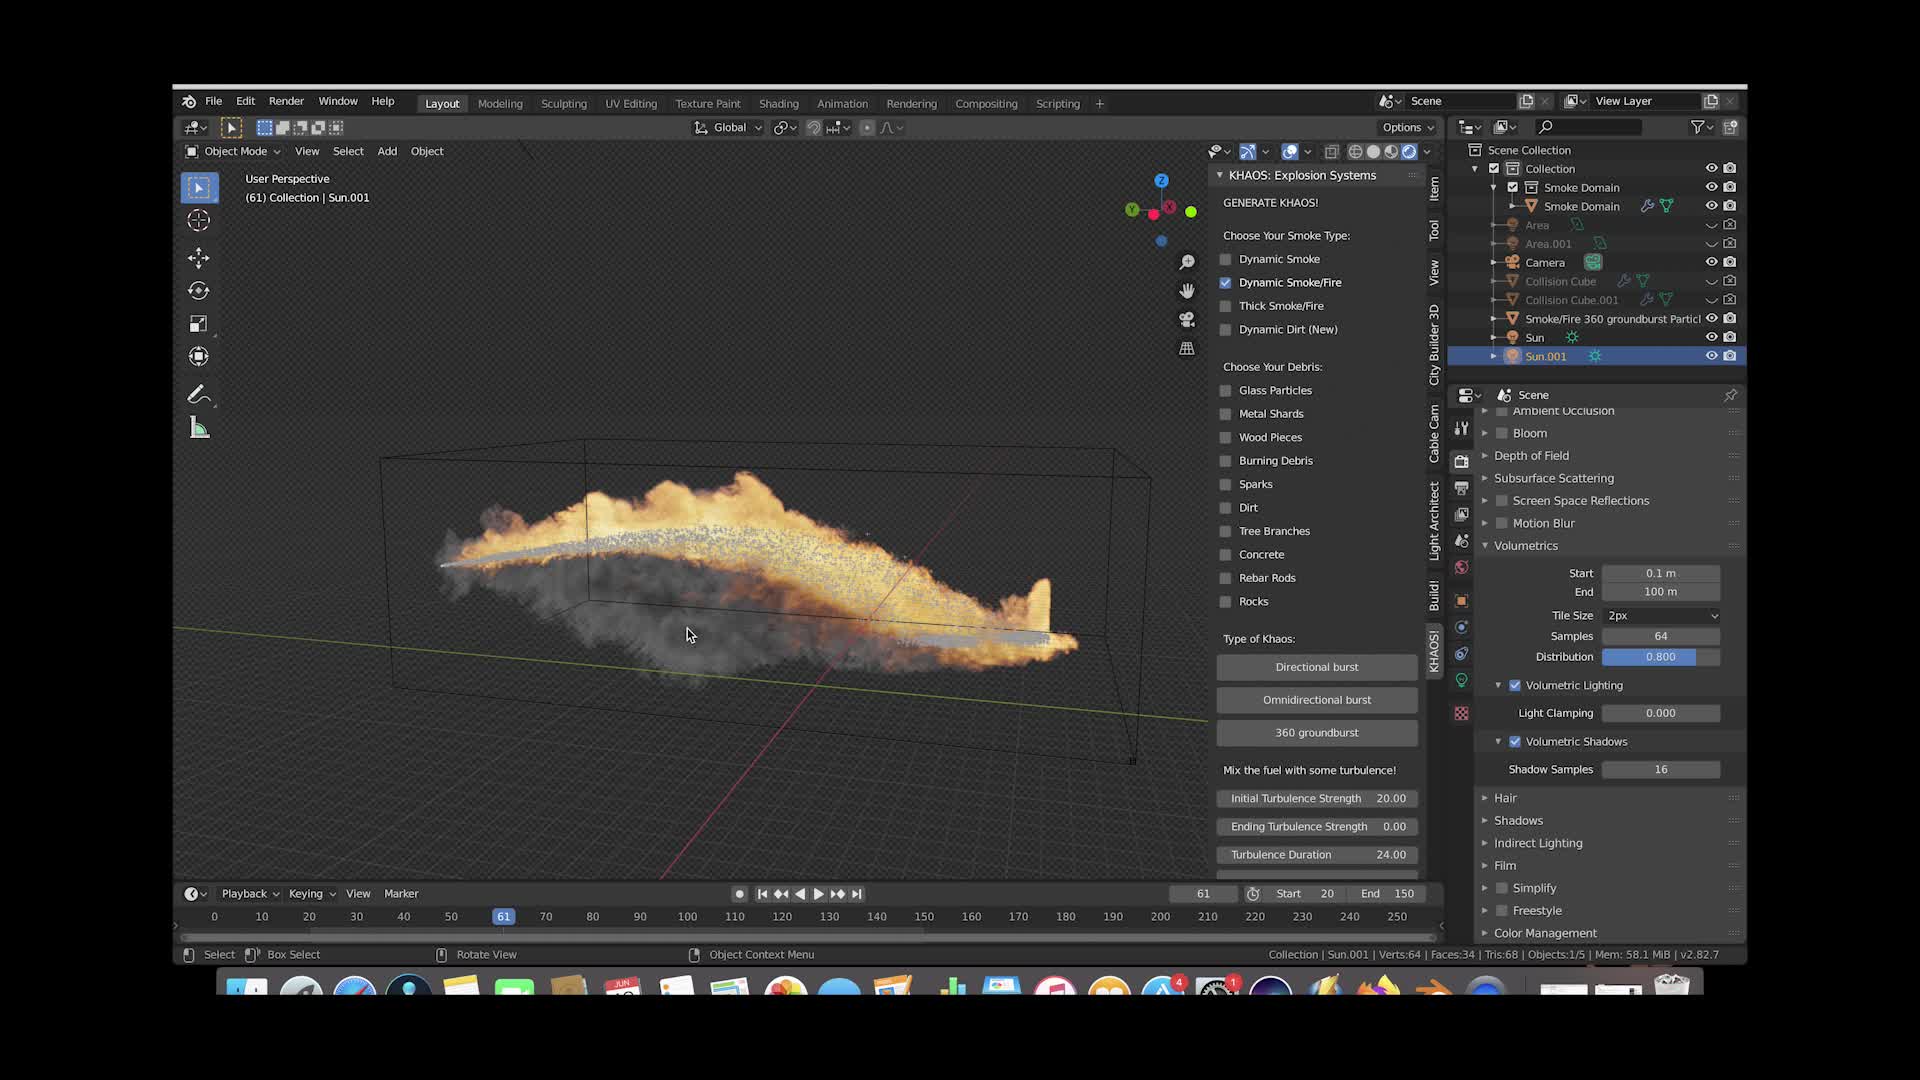The height and width of the screenshot is (1080, 1920).
Task: Enable the Dynamic Smoke checkbox
Action: click(x=1225, y=259)
